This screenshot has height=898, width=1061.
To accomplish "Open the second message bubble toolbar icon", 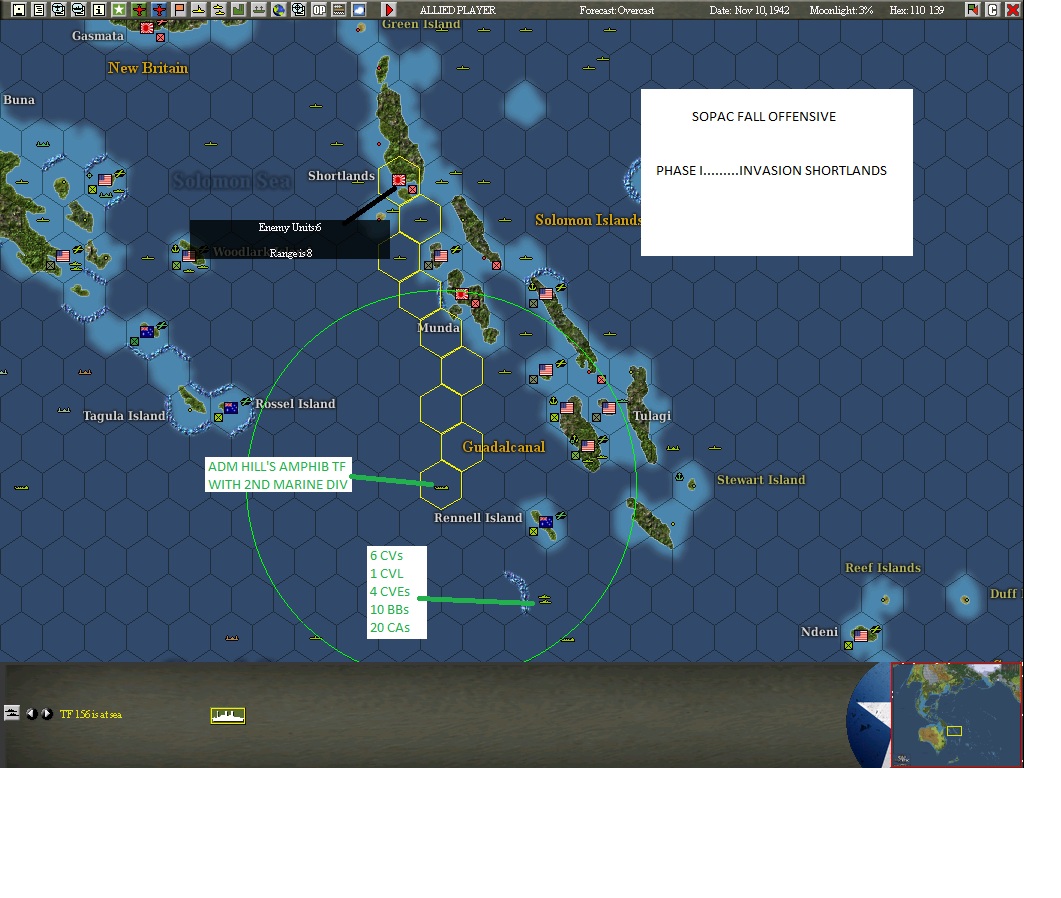I will tap(78, 9).
